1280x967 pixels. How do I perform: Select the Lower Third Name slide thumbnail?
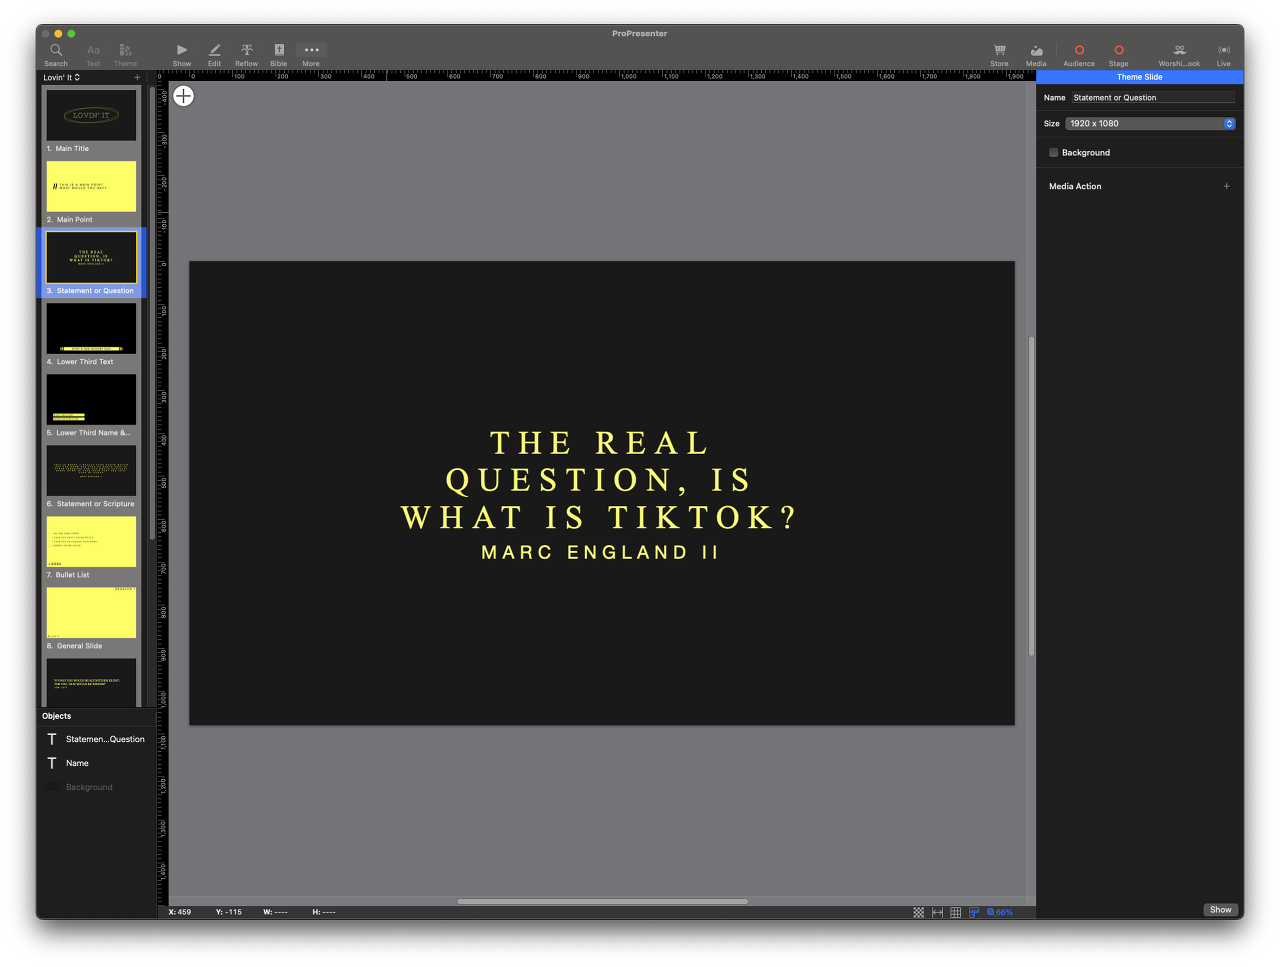coord(91,399)
